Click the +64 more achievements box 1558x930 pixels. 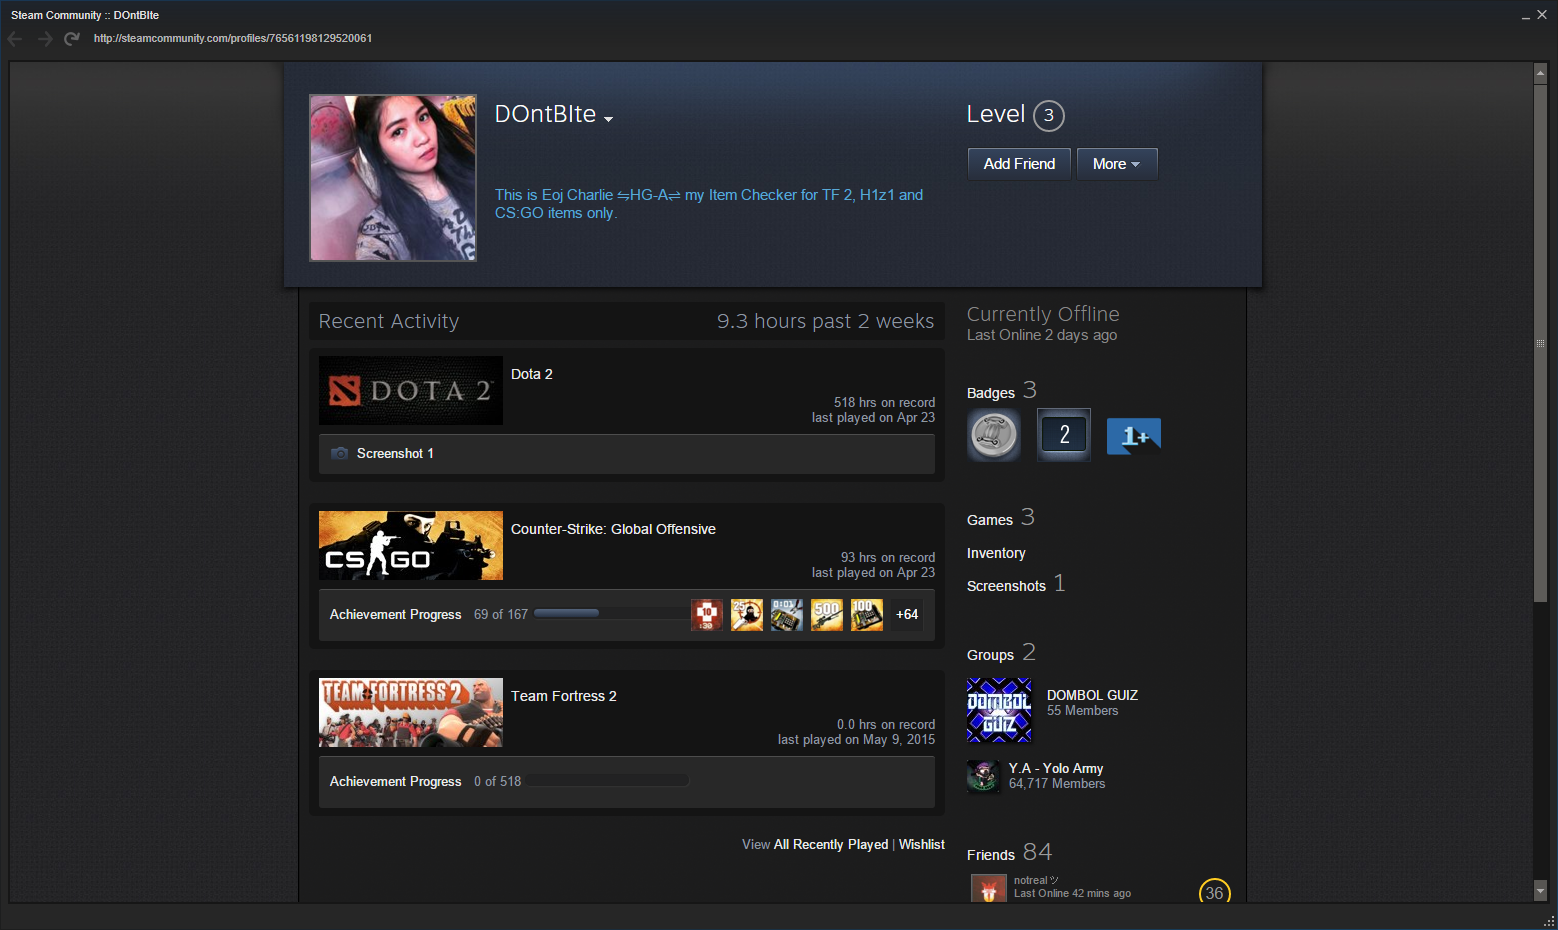click(x=907, y=615)
